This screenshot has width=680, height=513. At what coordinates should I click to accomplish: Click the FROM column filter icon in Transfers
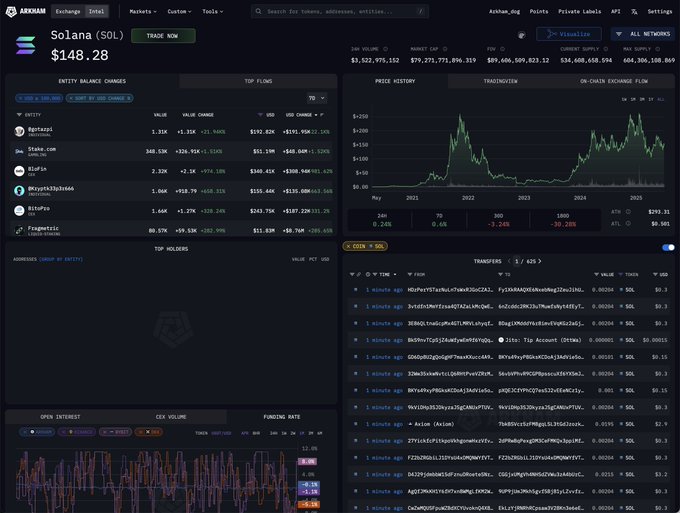click(410, 274)
